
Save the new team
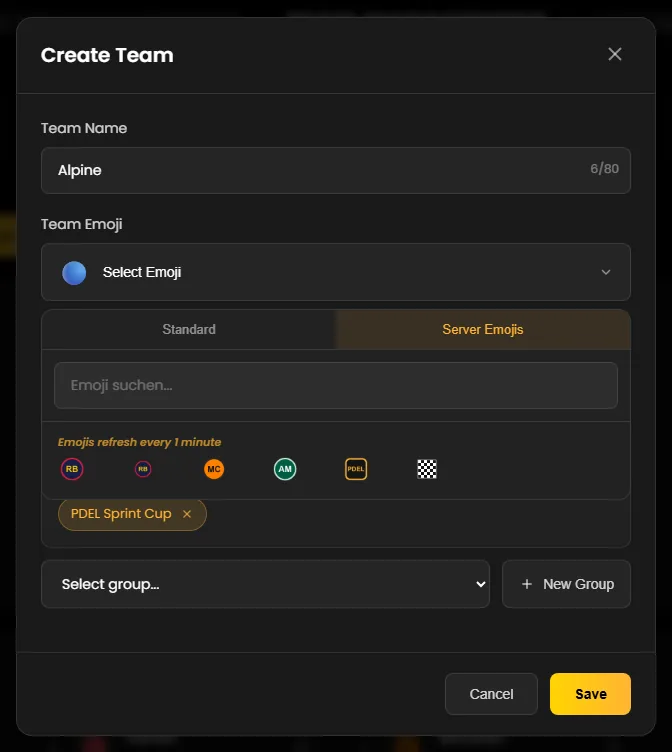(590, 694)
